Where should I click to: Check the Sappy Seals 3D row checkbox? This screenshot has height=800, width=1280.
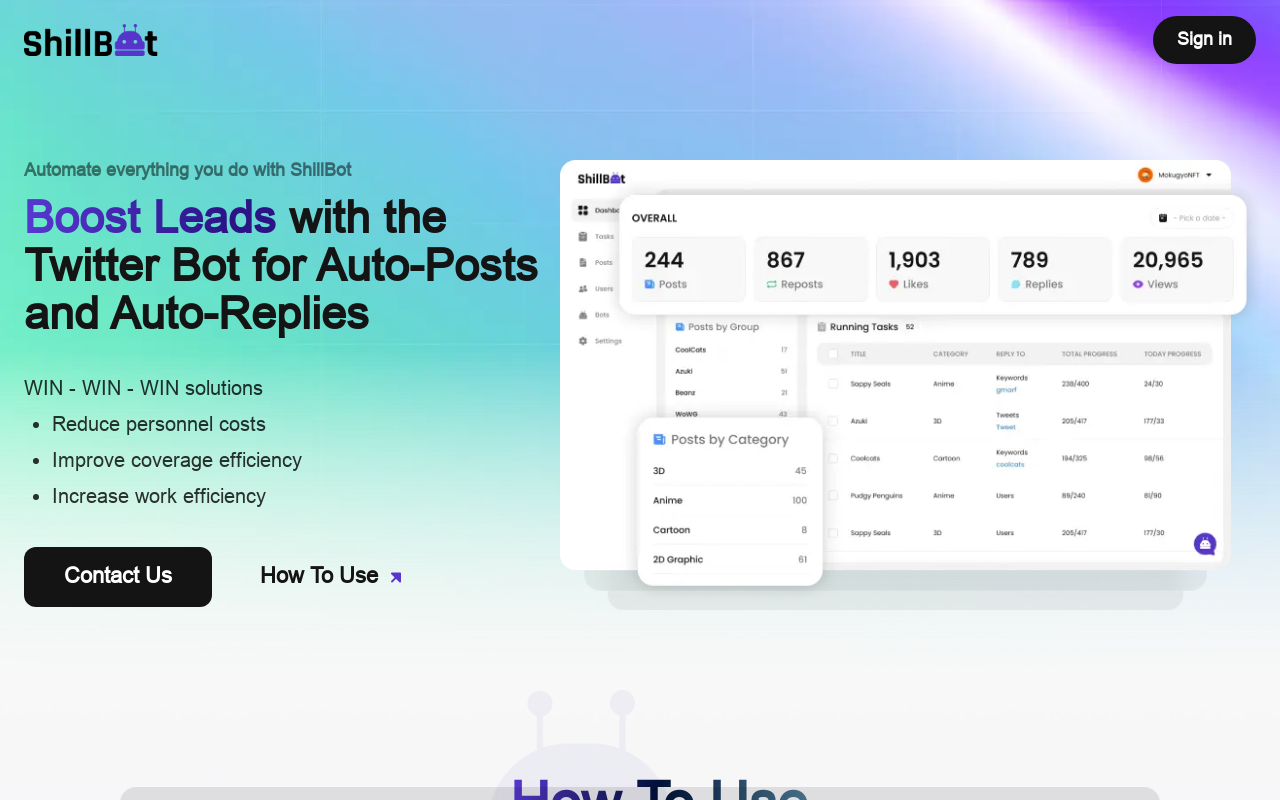tap(833, 533)
